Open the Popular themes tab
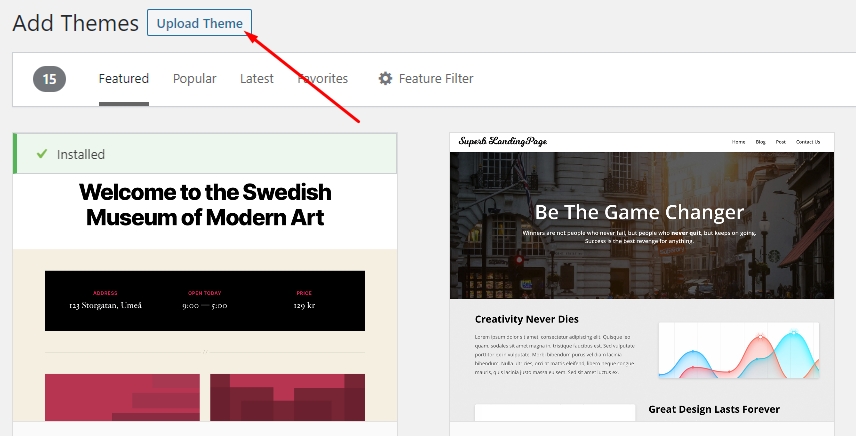The height and width of the screenshot is (436, 856). pos(194,79)
